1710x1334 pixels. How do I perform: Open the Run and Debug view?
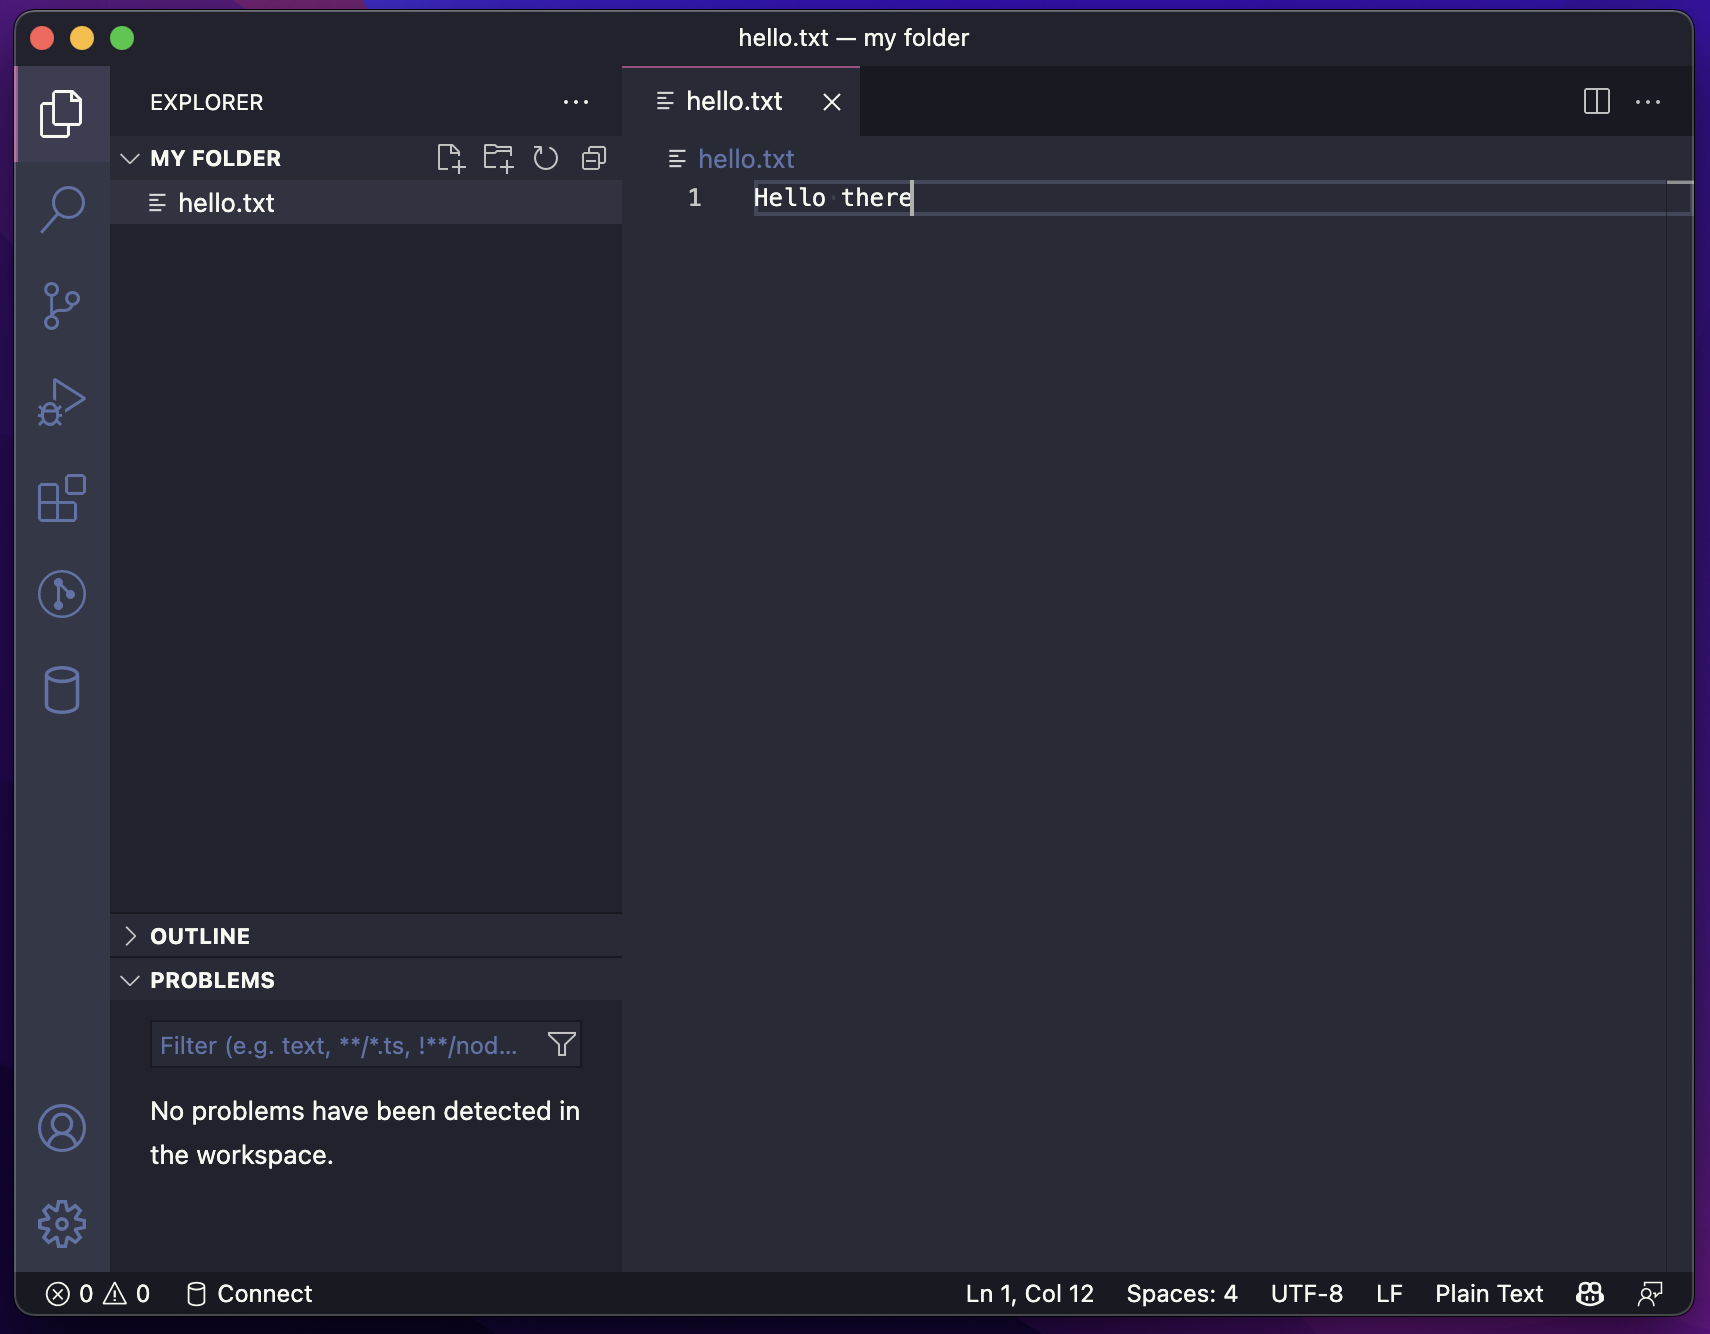(61, 402)
